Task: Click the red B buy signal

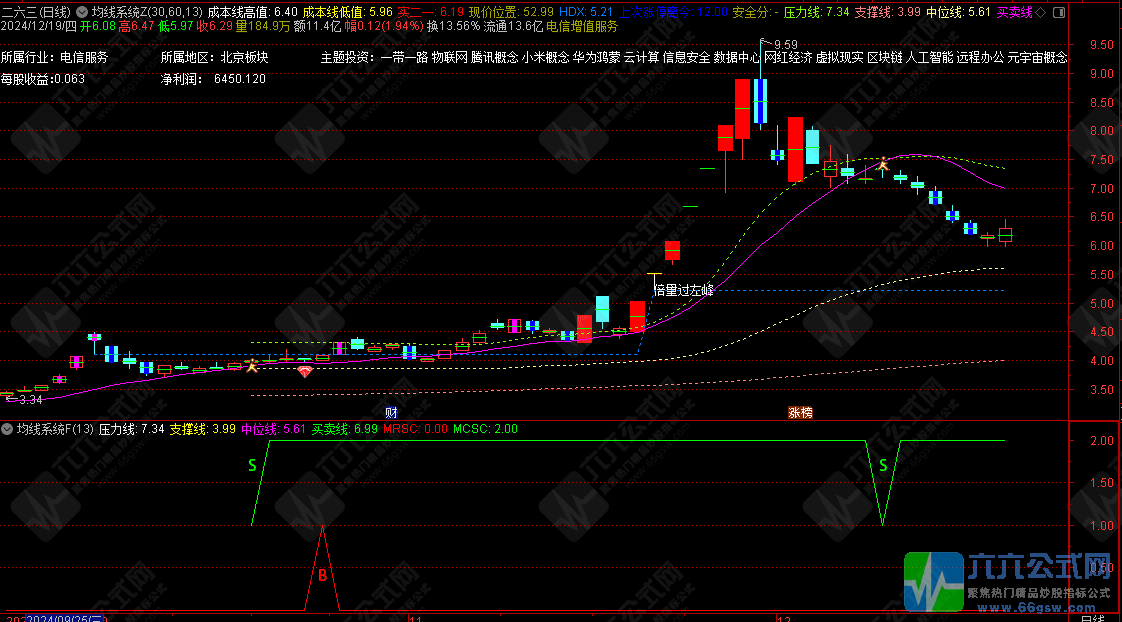Action: pos(322,575)
